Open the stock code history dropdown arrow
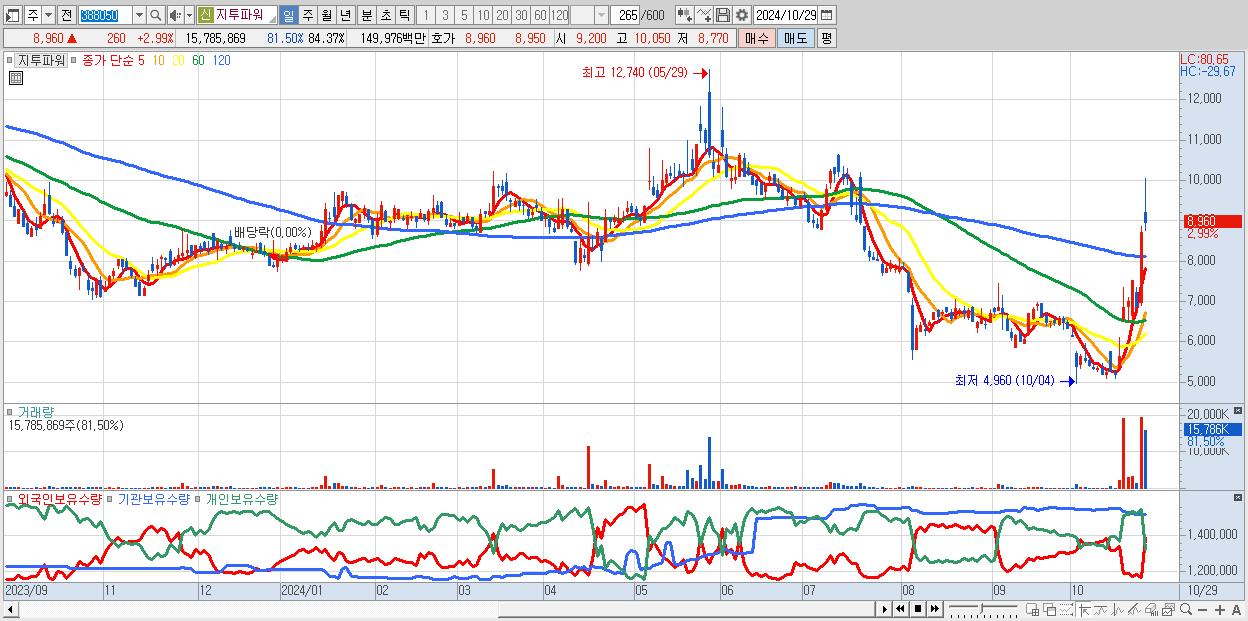 (139, 15)
